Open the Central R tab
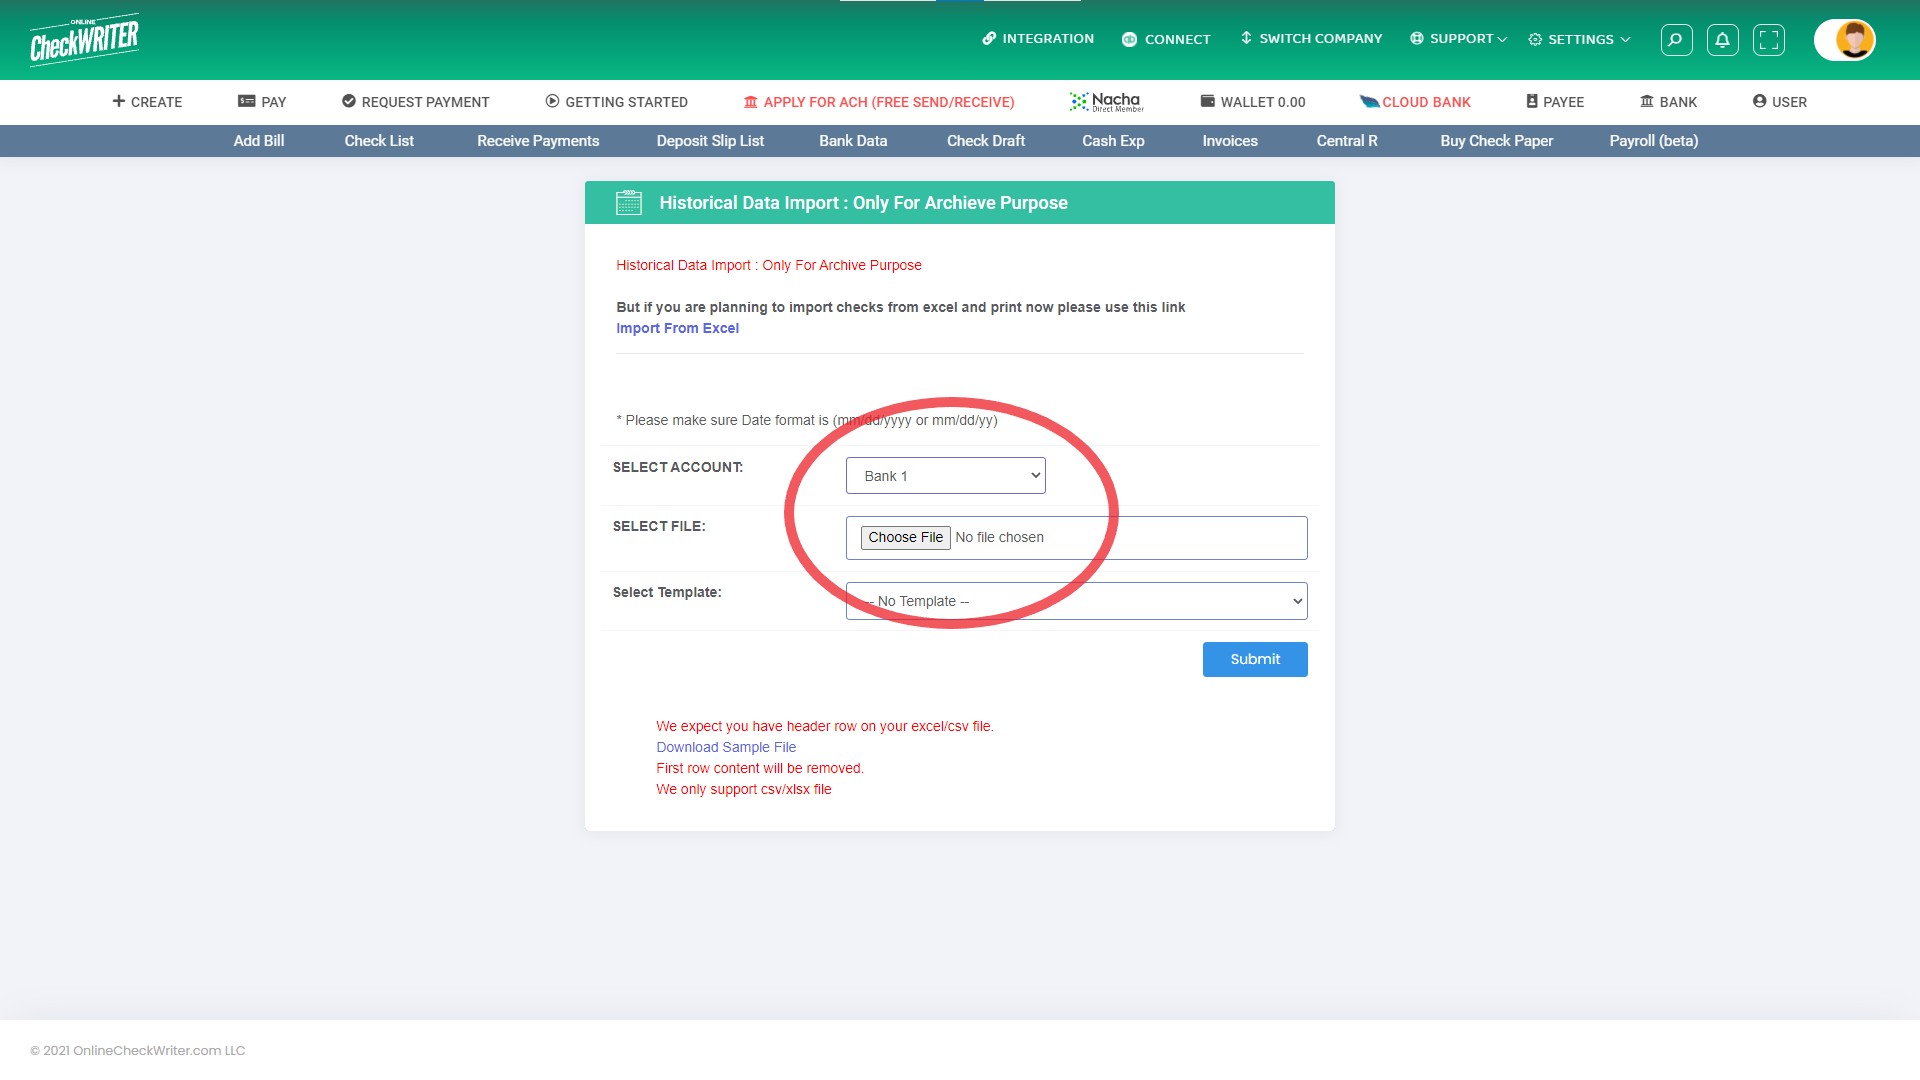The image size is (1920, 1080). [1347, 141]
